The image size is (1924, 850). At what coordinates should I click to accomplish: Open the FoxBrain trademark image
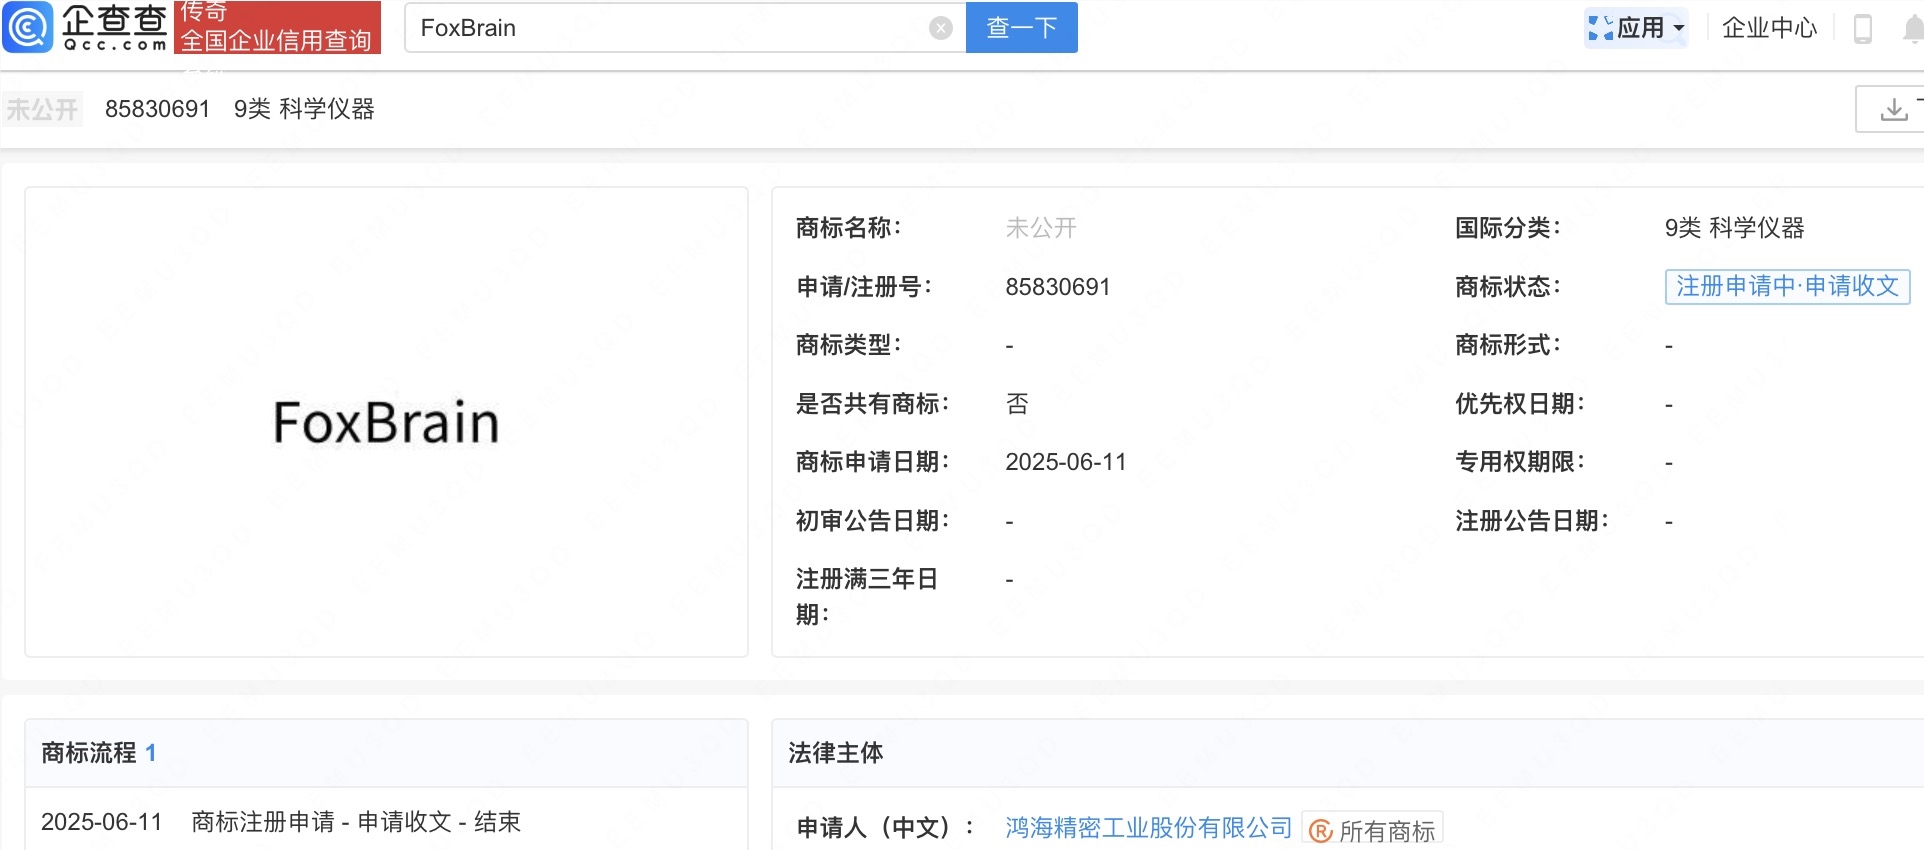tap(386, 422)
